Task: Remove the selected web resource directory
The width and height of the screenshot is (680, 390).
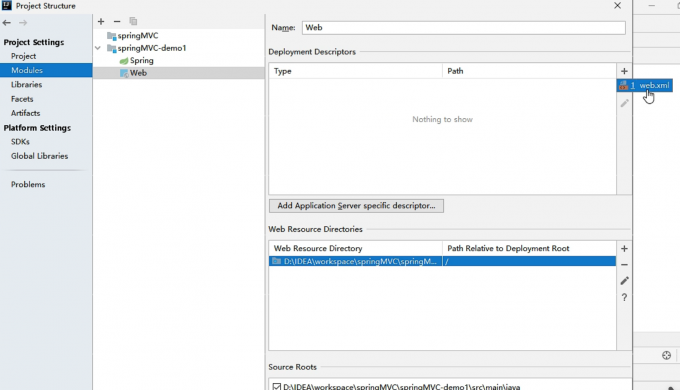Action: coord(624,265)
